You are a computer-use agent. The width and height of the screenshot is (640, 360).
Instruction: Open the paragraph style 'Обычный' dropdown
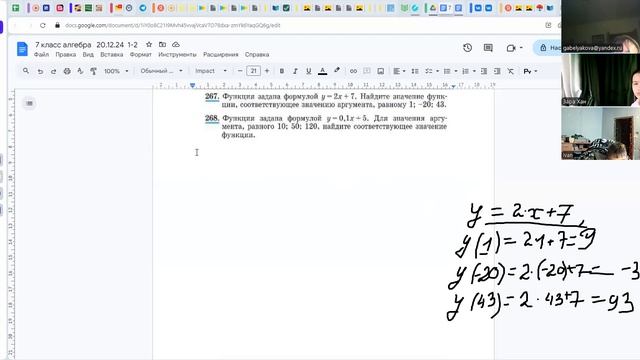pyautogui.click(x=161, y=71)
